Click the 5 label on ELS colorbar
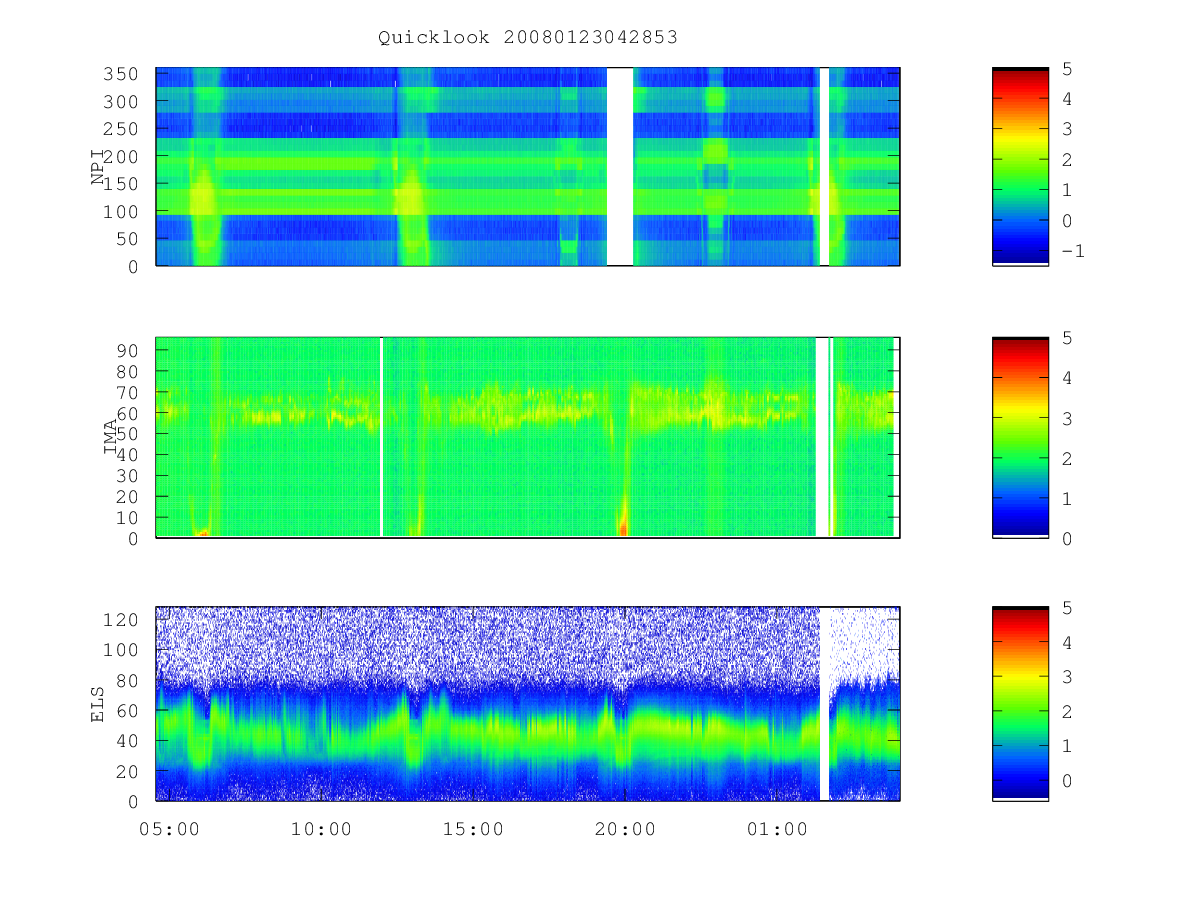Image resolution: width=1200 pixels, height=900 pixels. pyautogui.click(x=1067, y=608)
